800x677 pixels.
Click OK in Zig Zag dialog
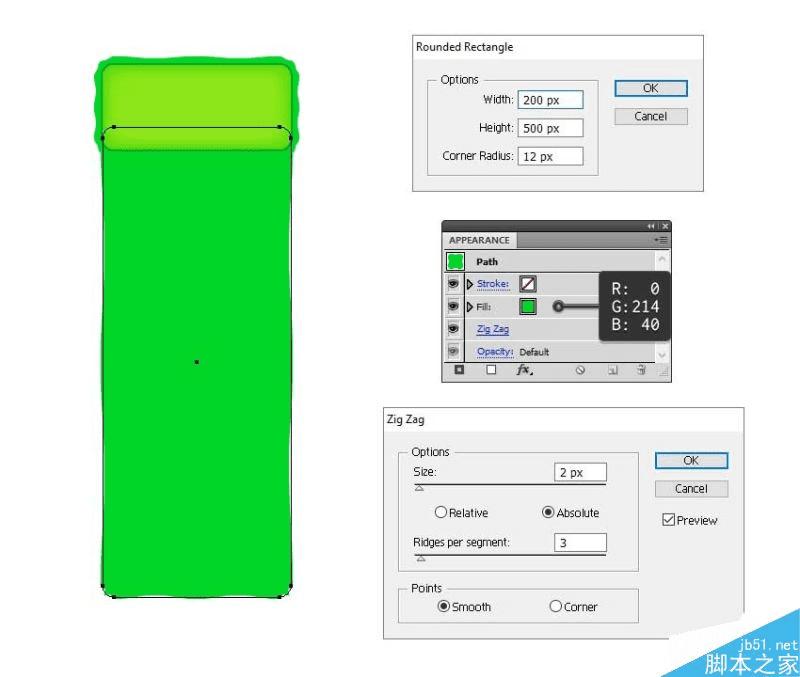[691, 461]
